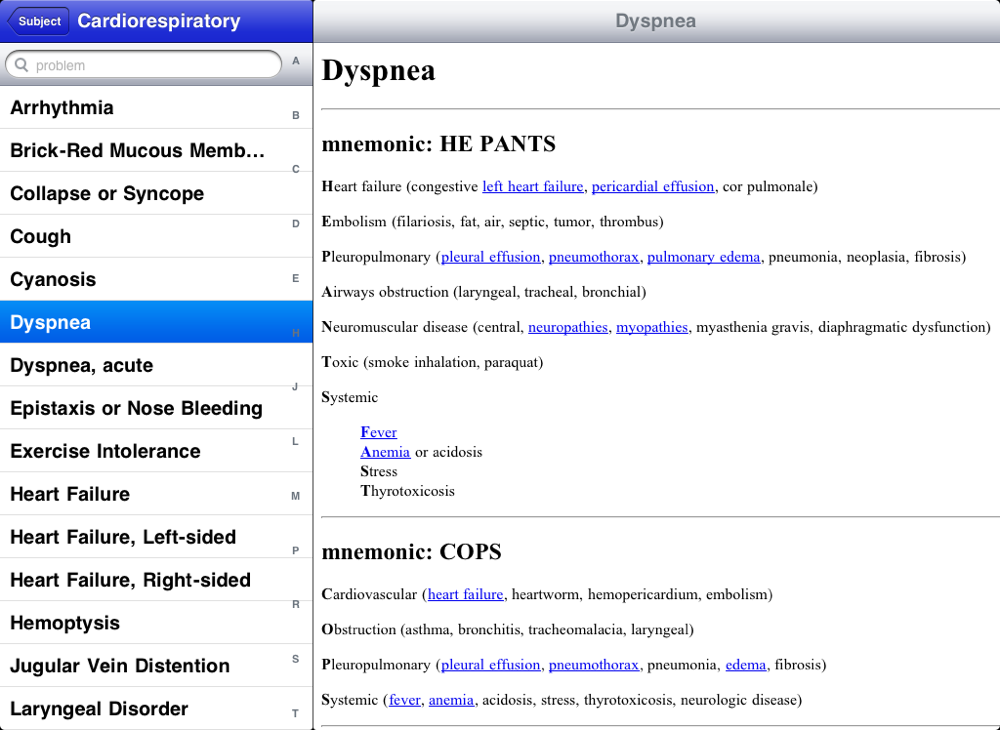Jump to index letter P
Image resolution: width=1000 pixels, height=730 pixels.
pyautogui.click(x=295, y=550)
